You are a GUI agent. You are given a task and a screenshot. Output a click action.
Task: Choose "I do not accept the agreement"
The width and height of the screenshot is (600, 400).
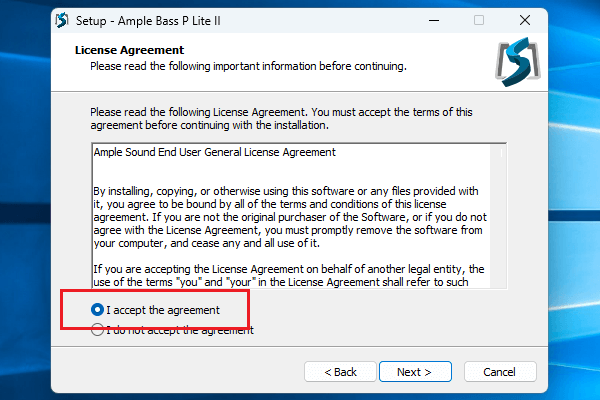[98, 331]
